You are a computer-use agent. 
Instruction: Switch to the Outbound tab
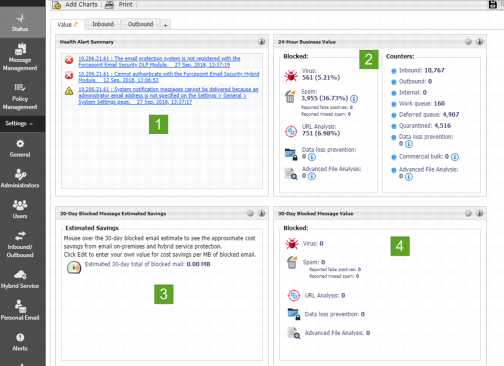click(140, 24)
